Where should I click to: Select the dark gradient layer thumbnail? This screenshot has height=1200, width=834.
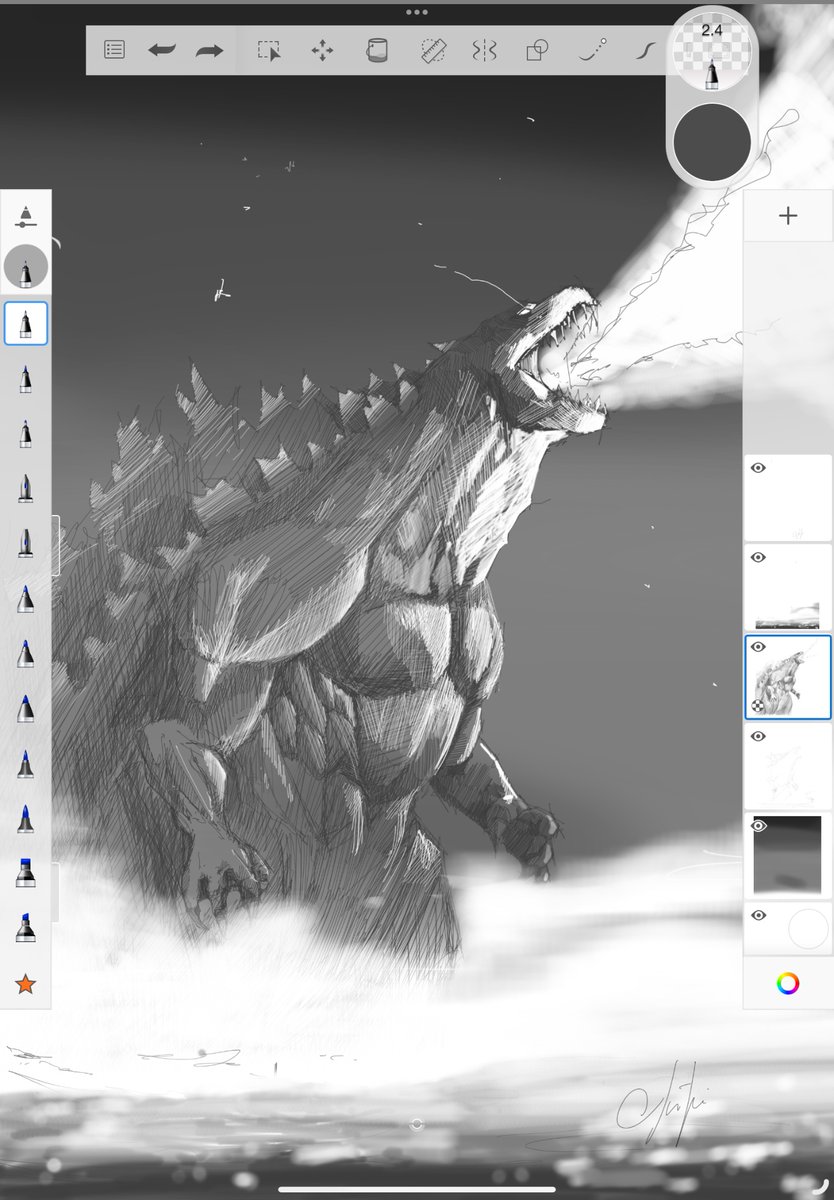click(788, 856)
